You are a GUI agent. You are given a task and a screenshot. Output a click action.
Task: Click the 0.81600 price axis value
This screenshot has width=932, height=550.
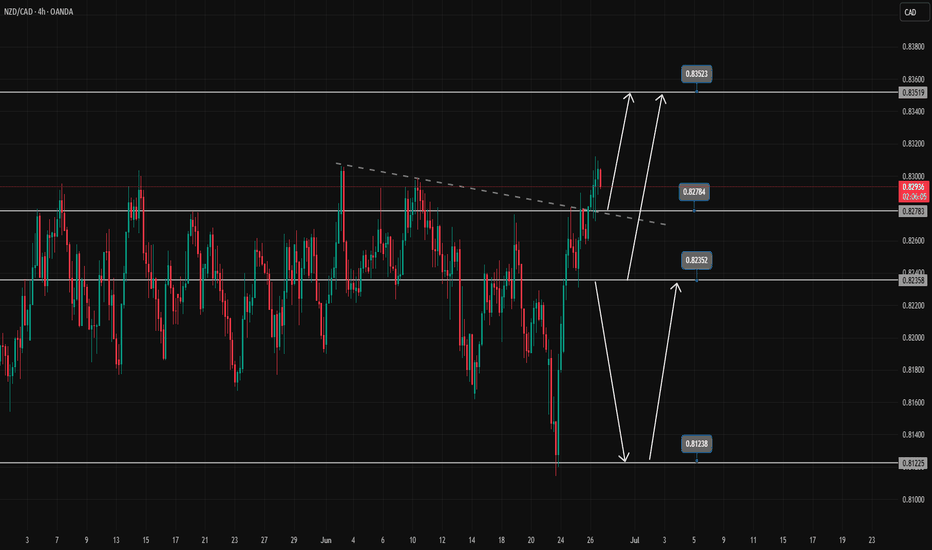pyautogui.click(x=913, y=403)
